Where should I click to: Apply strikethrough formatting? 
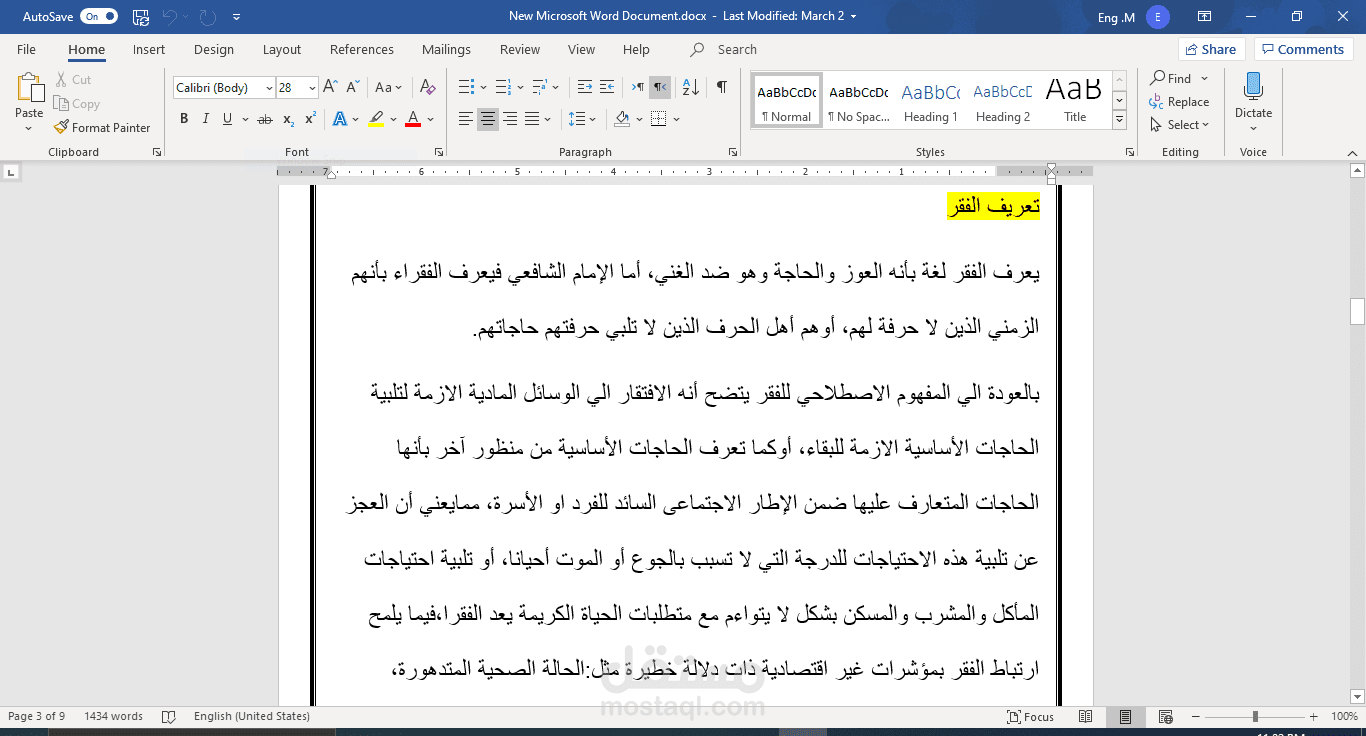pos(264,119)
